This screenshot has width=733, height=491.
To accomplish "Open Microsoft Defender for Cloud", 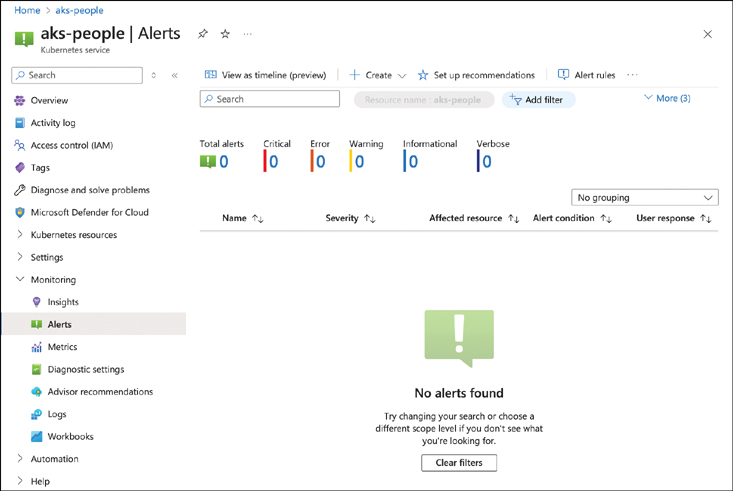I will 89,212.
